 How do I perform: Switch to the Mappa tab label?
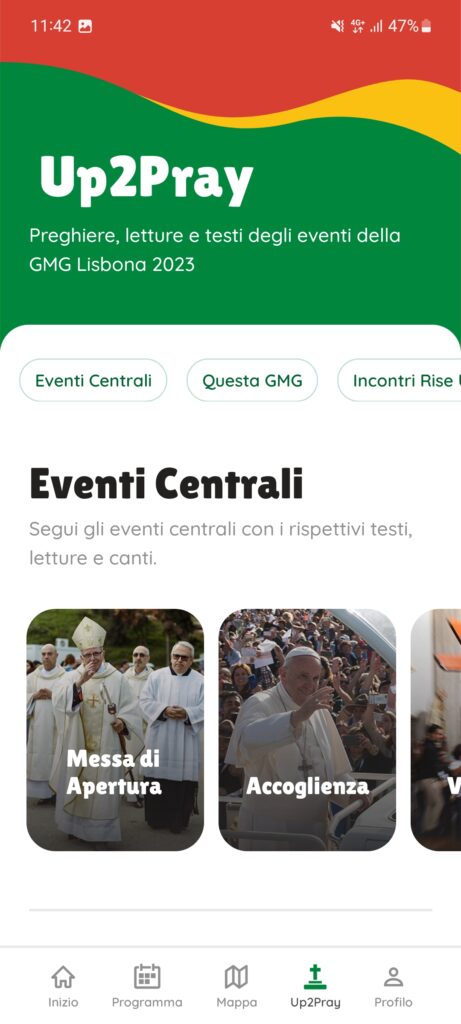point(236,1002)
